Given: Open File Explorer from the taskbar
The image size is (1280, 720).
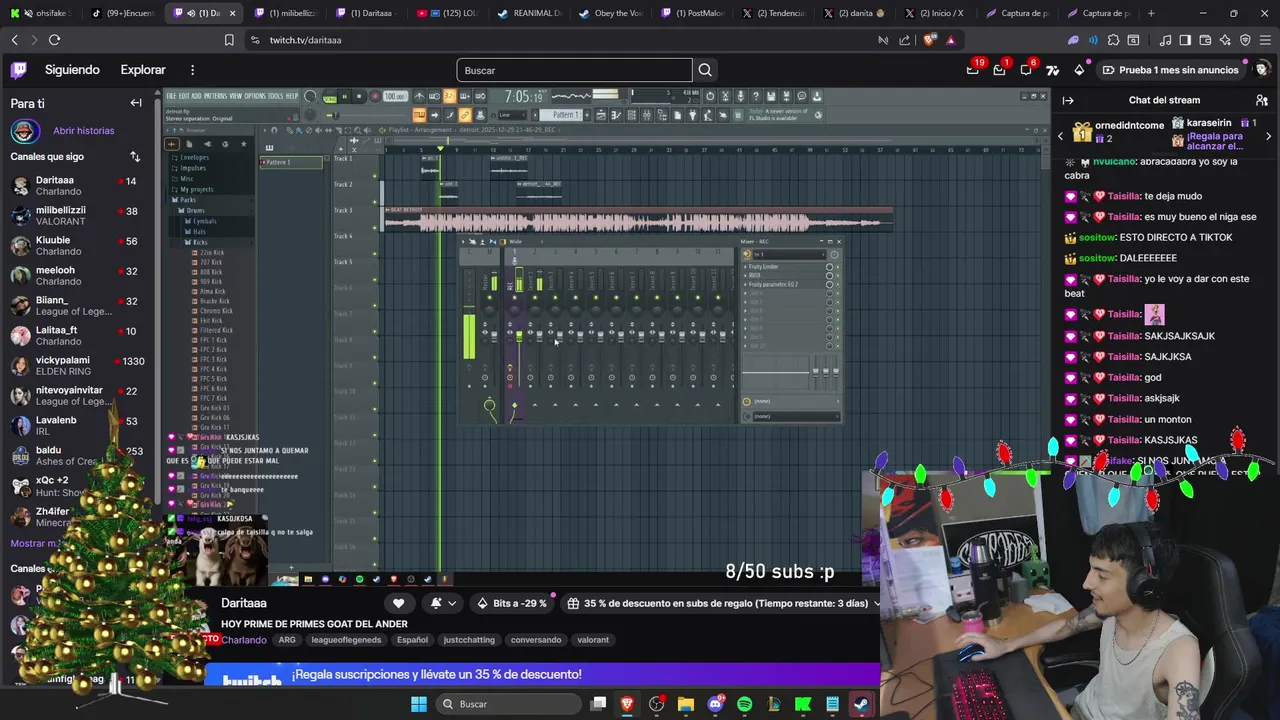Looking at the screenshot, I should point(686,704).
